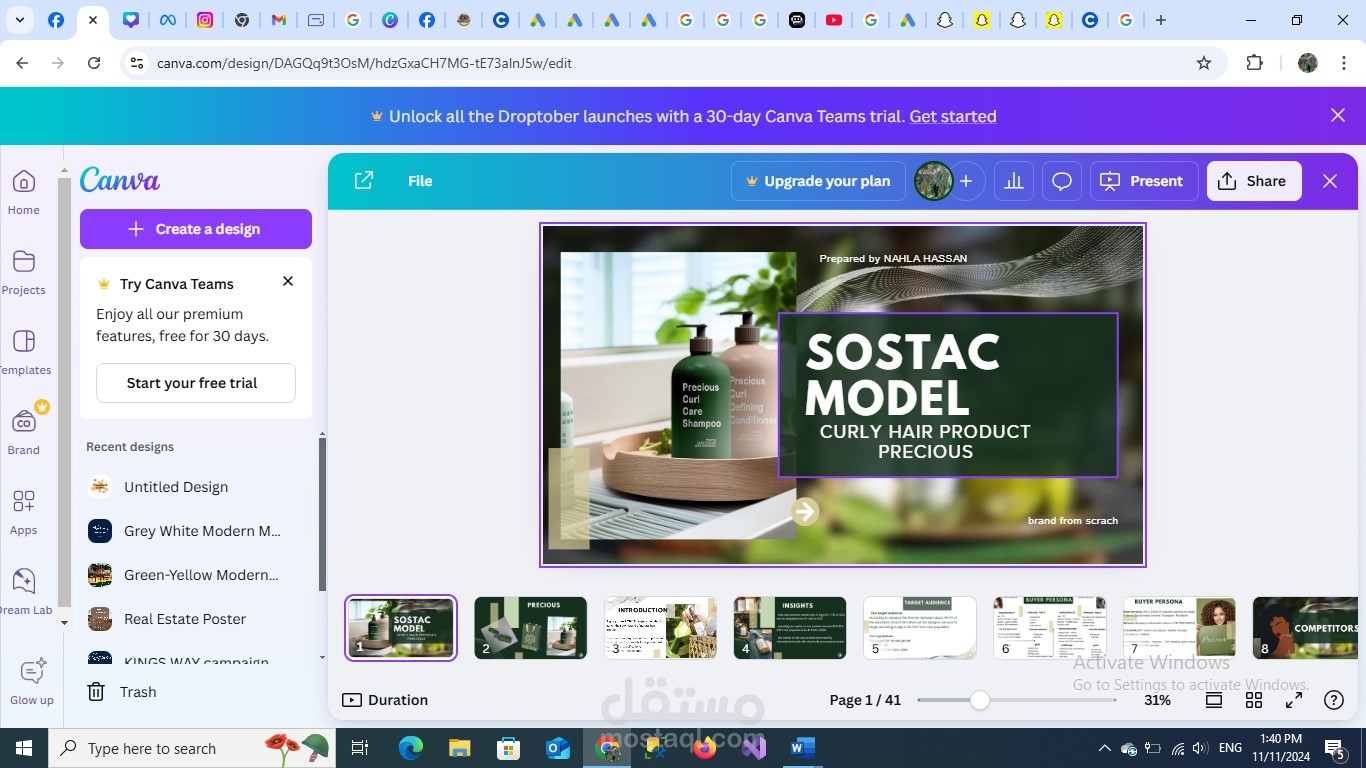1366x768 pixels.
Task: Click the Duration button
Action: (385, 700)
